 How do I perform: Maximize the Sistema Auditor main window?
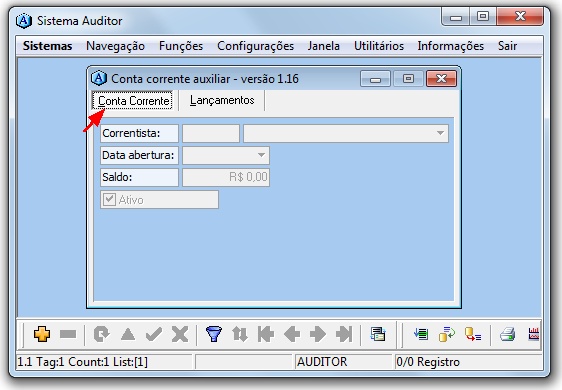[x=482, y=16]
